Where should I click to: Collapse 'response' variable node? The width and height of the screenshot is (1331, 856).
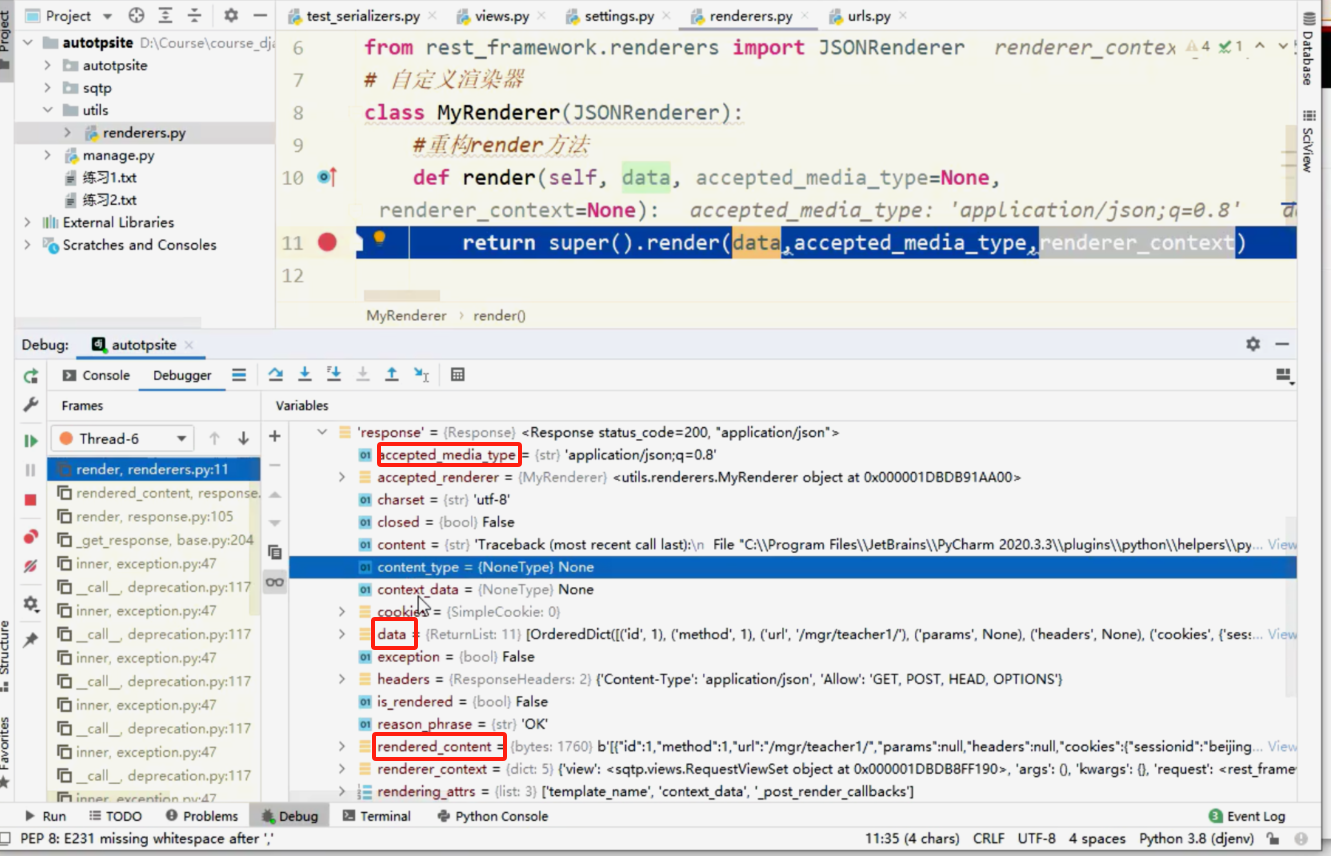[322, 432]
